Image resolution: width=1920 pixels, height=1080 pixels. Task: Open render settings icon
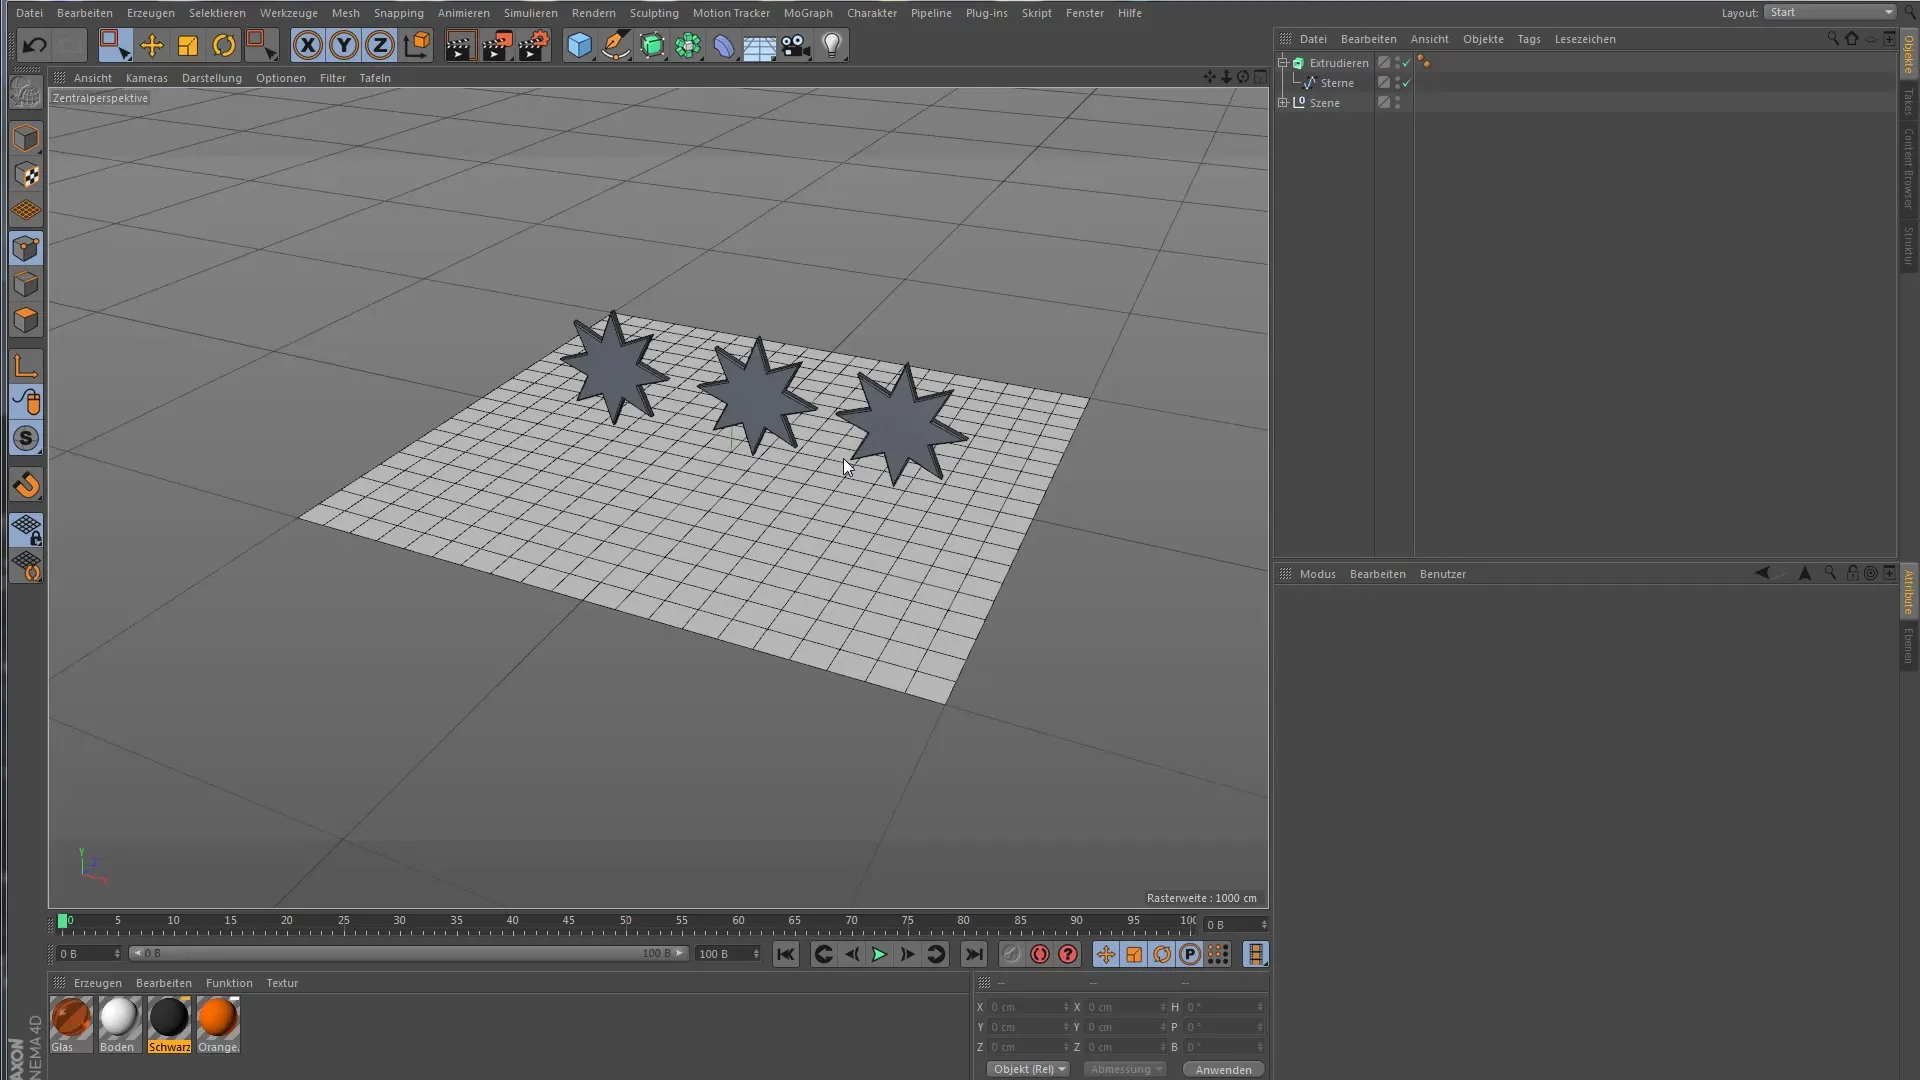point(534,45)
